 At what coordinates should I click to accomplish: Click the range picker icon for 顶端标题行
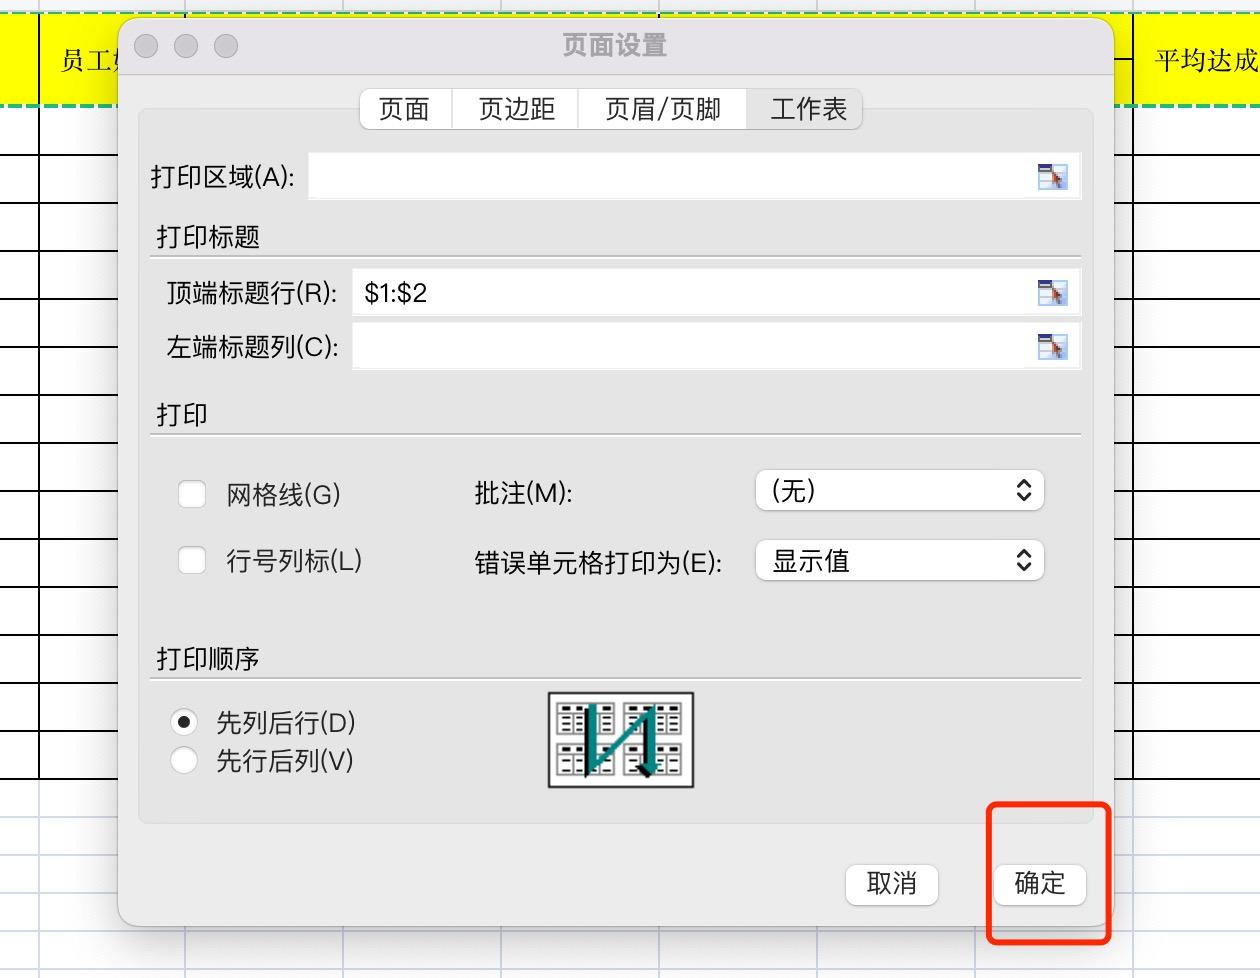tap(1052, 293)
